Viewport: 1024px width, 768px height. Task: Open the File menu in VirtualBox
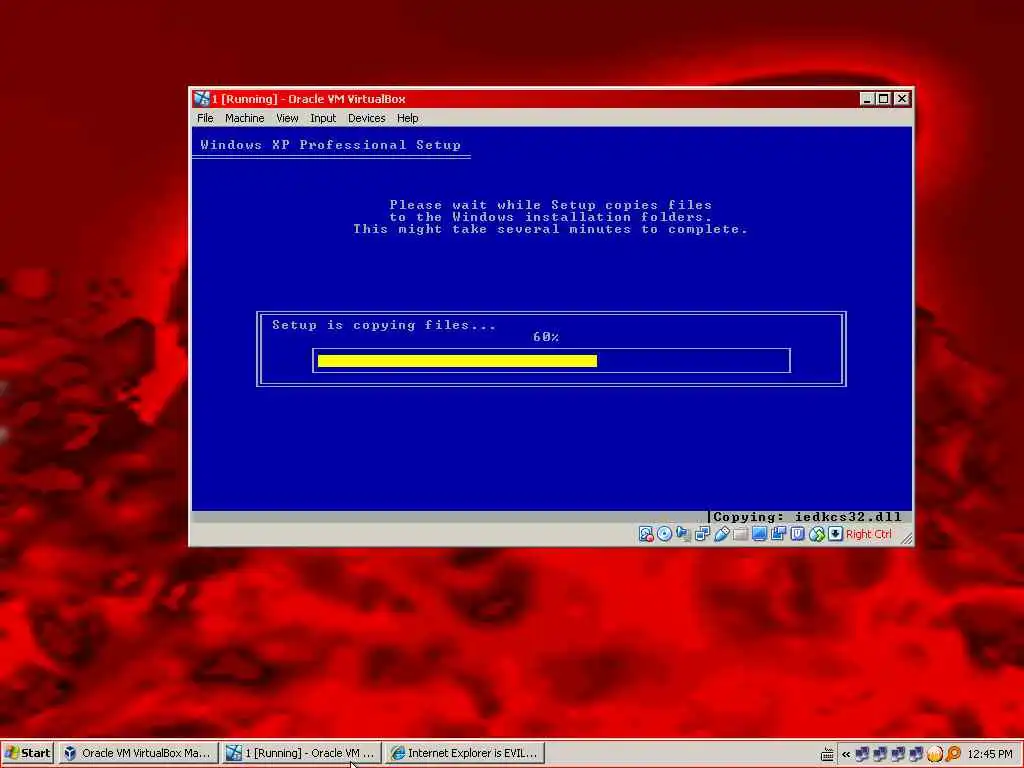pyautogui.click(x=205, y=118)
